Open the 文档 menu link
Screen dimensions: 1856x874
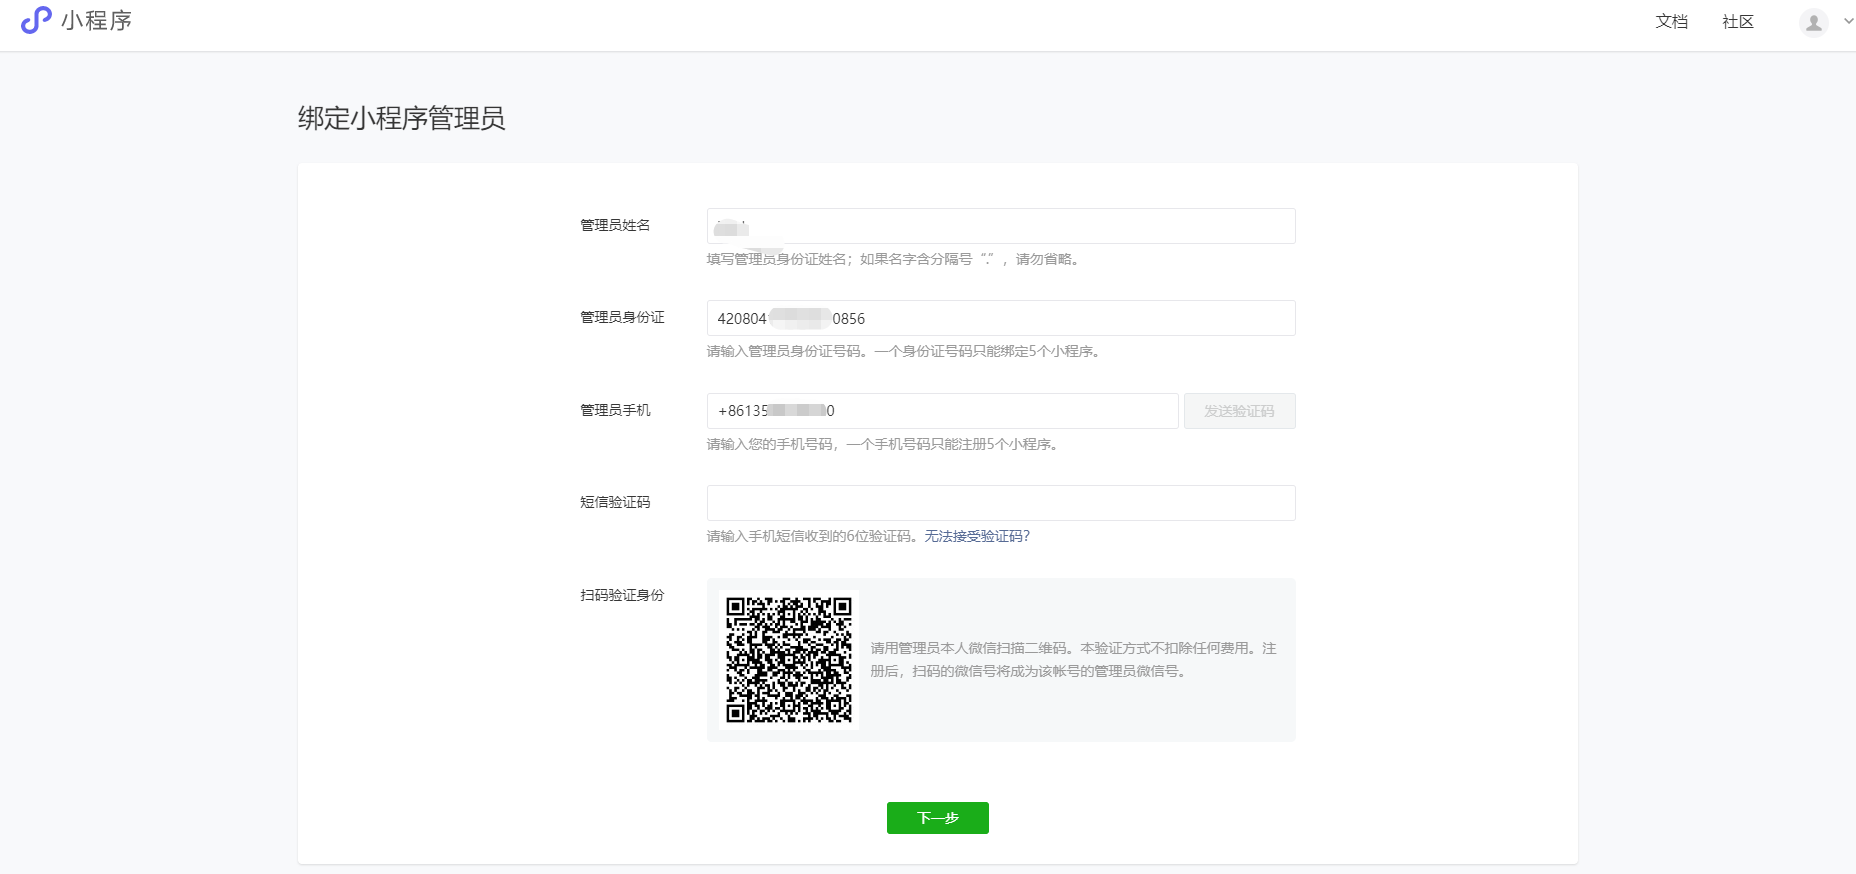click(x=1671, y=22)
